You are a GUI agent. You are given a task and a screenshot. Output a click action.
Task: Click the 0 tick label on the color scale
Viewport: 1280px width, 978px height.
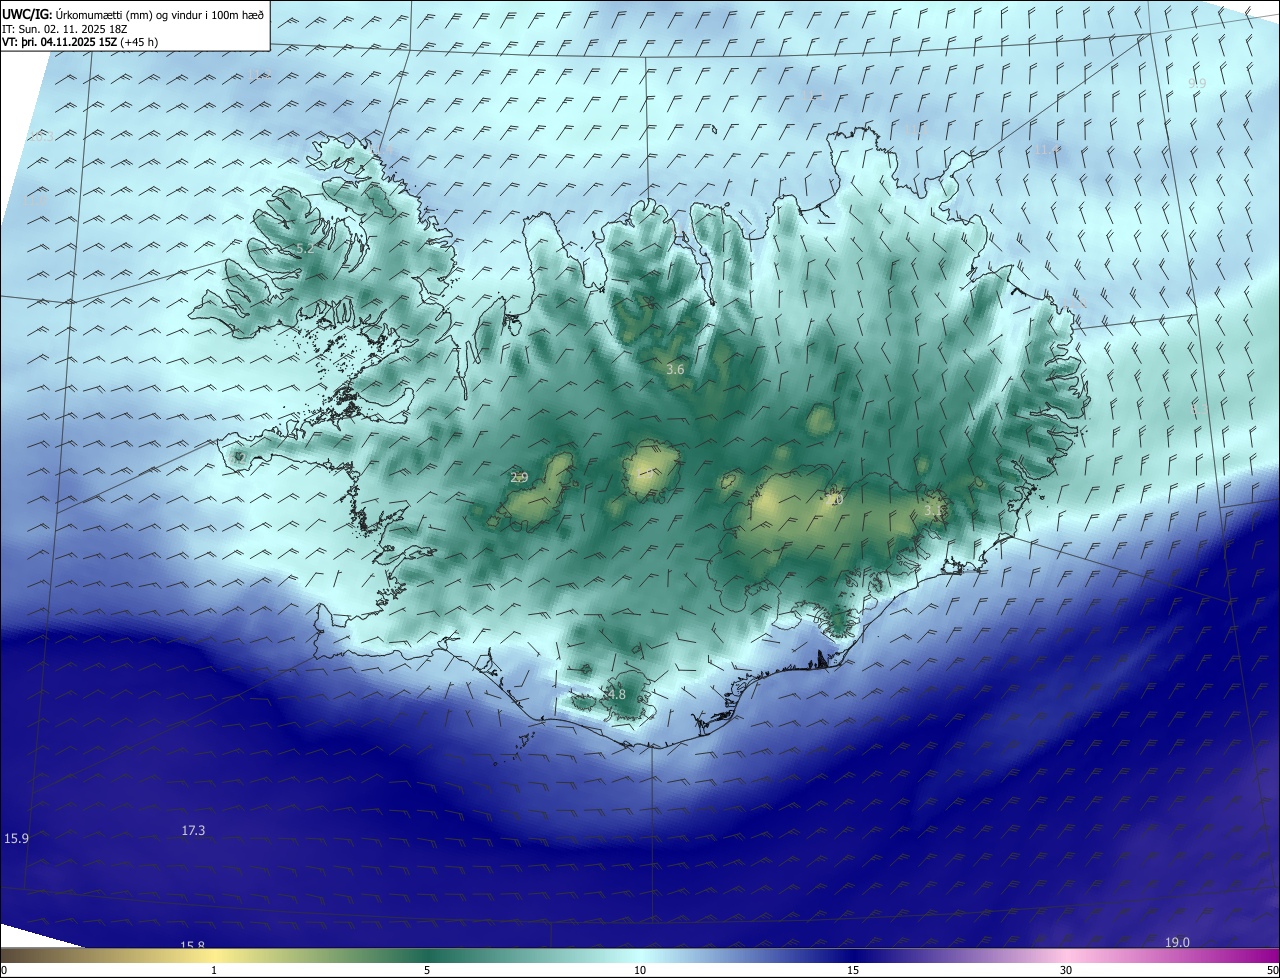[3, 970]
